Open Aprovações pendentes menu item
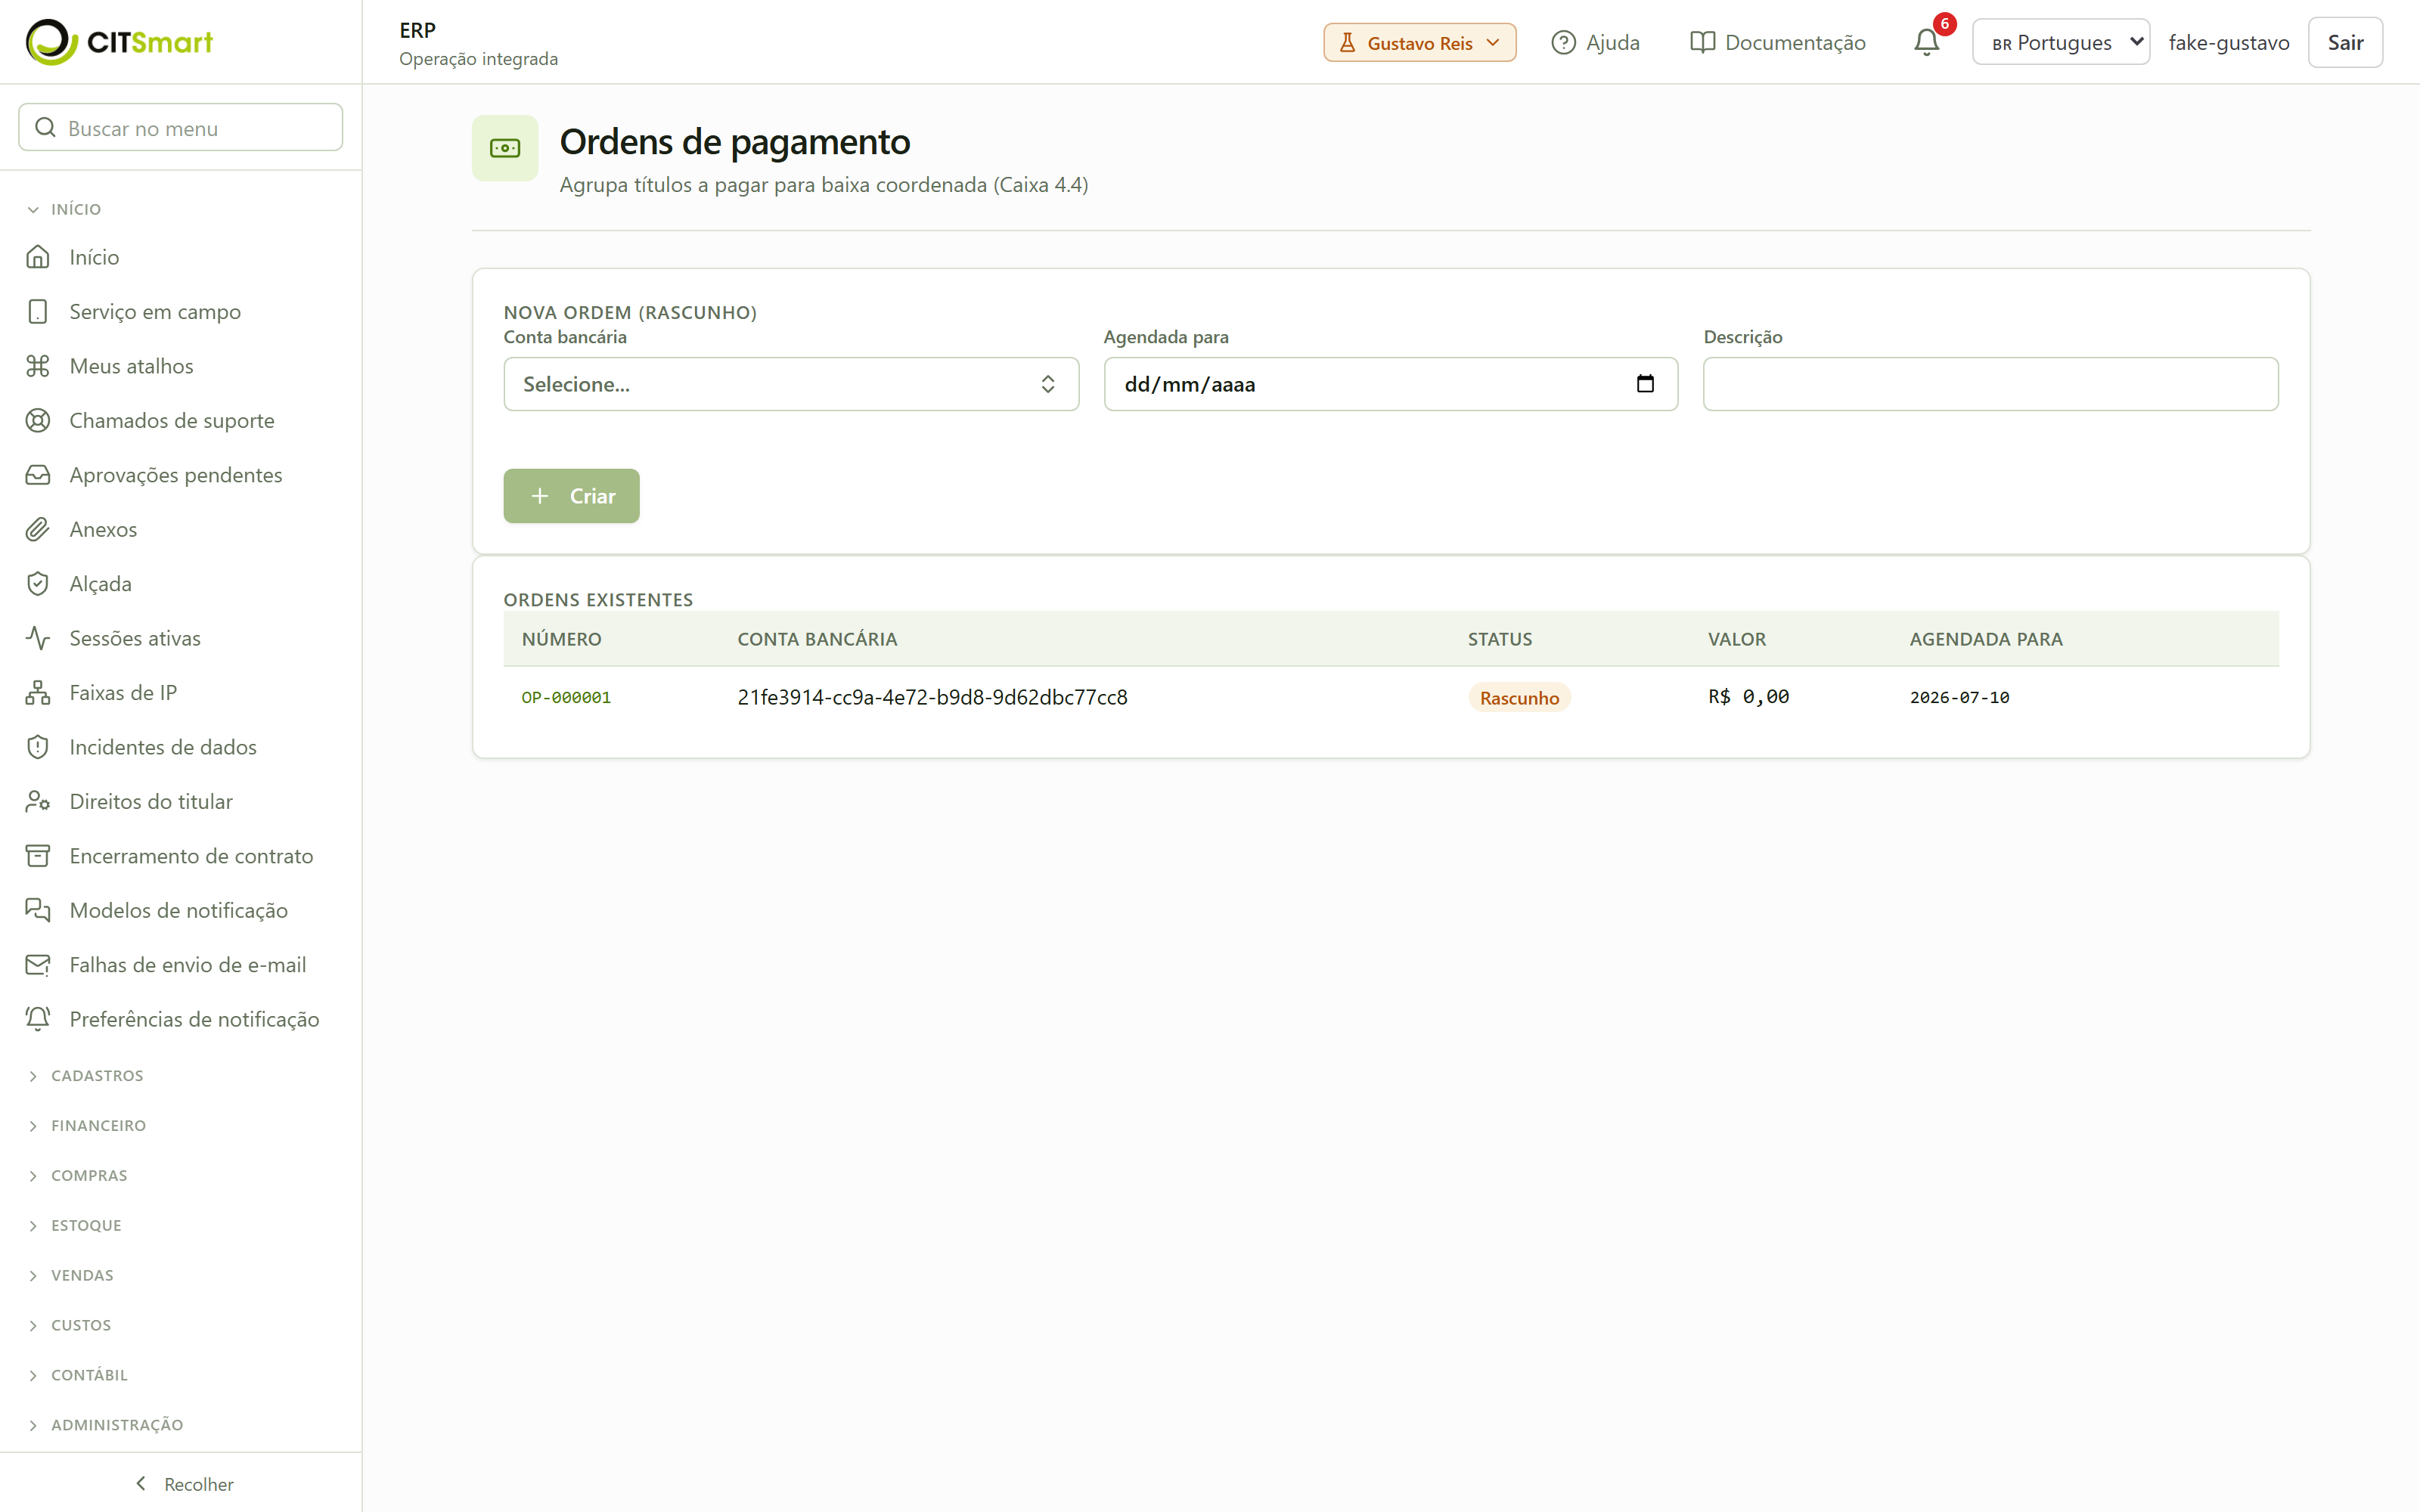This screenshot has height=1512, width=2420. tap(180, 475)
